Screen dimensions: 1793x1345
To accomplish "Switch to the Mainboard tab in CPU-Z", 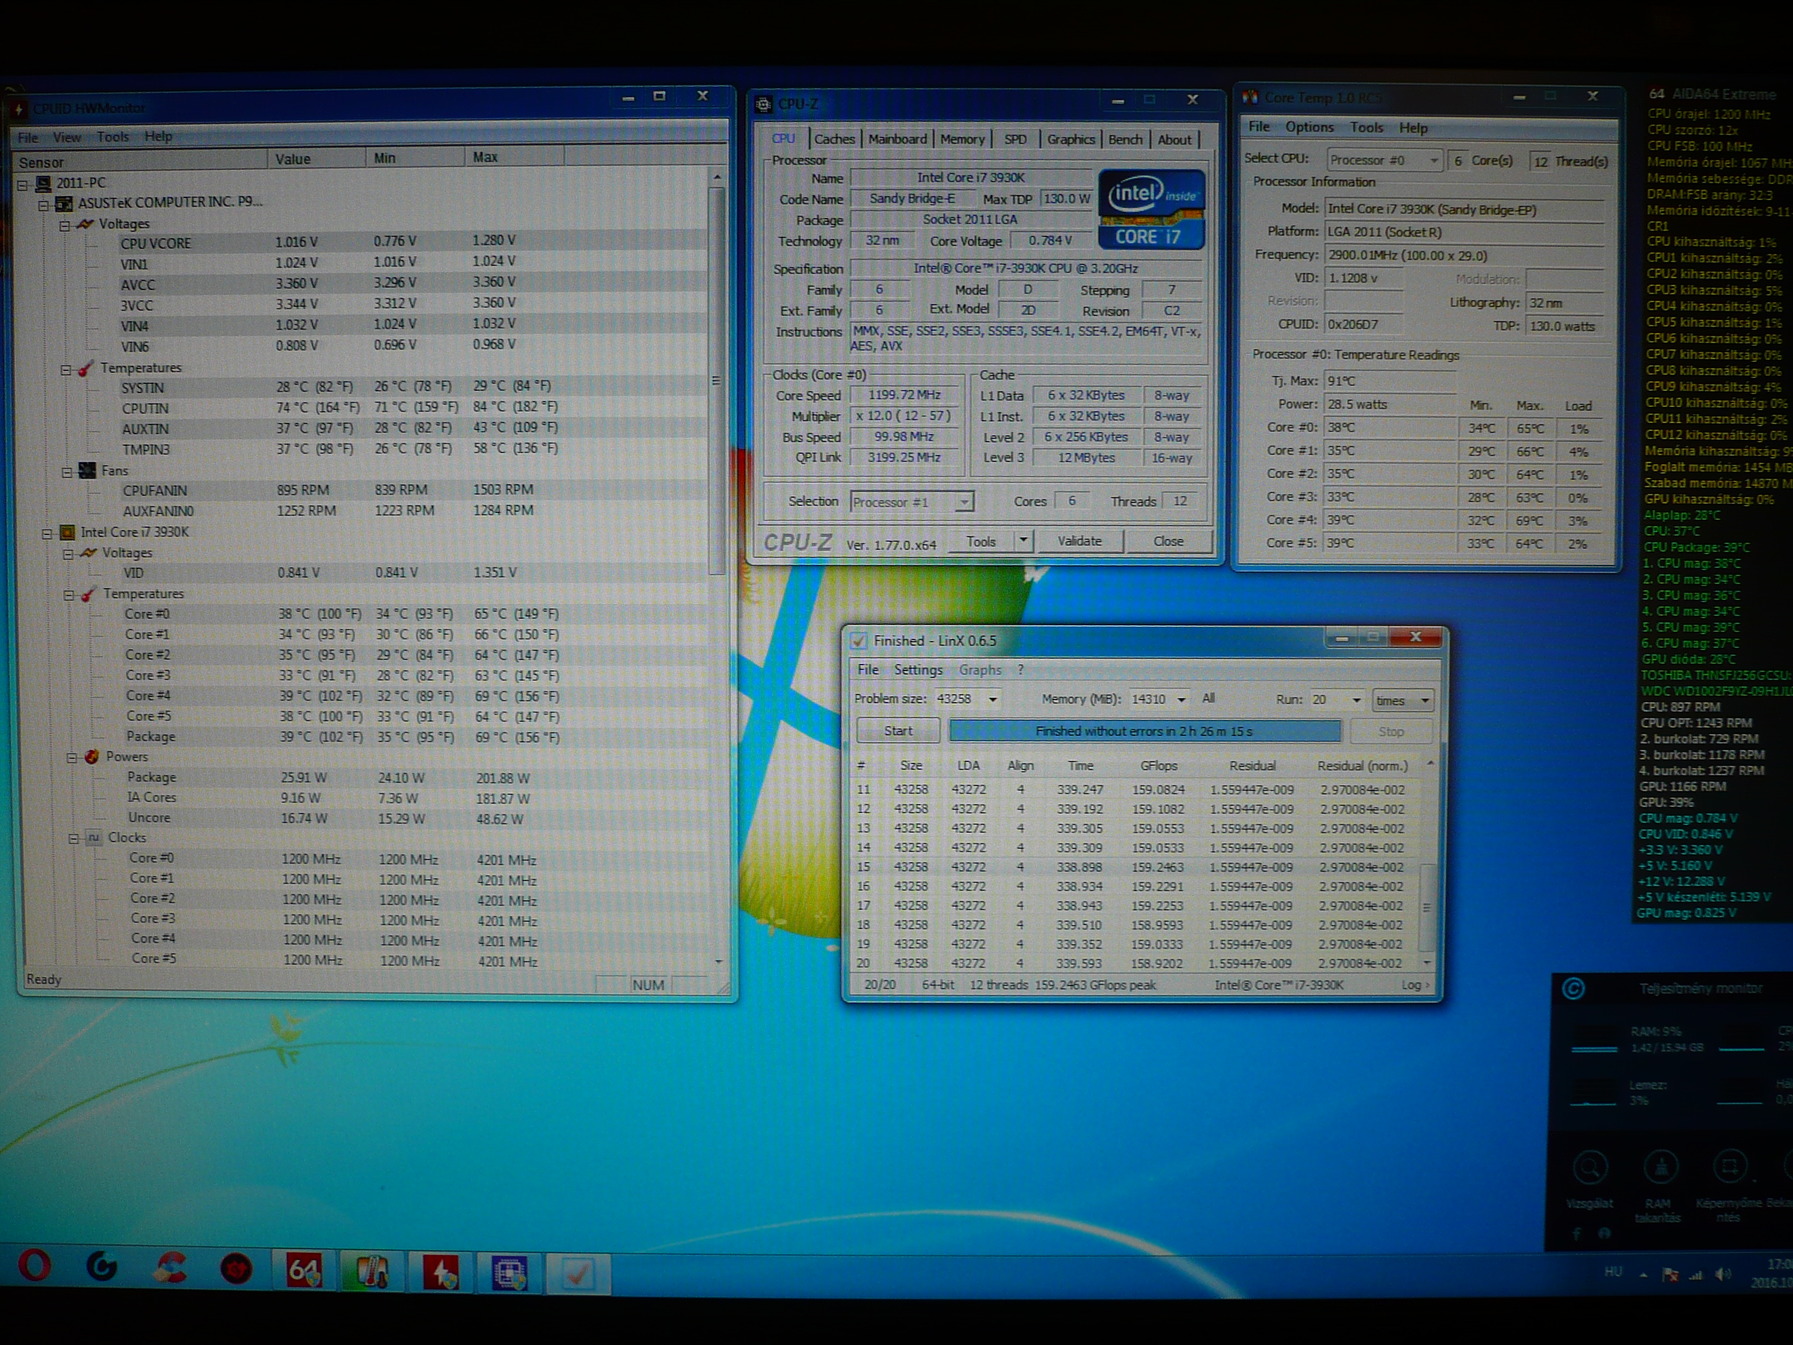I will point(897,139).
